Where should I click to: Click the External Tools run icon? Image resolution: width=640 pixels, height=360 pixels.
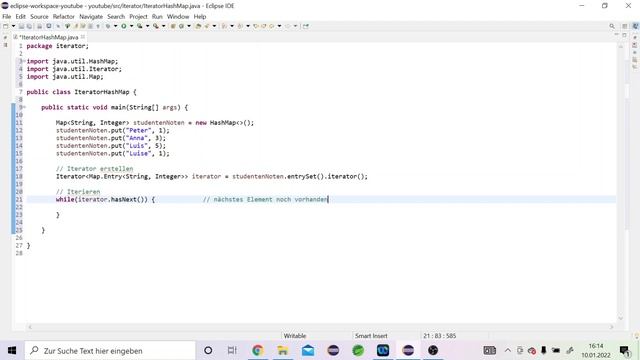click(x=156, y=26)
